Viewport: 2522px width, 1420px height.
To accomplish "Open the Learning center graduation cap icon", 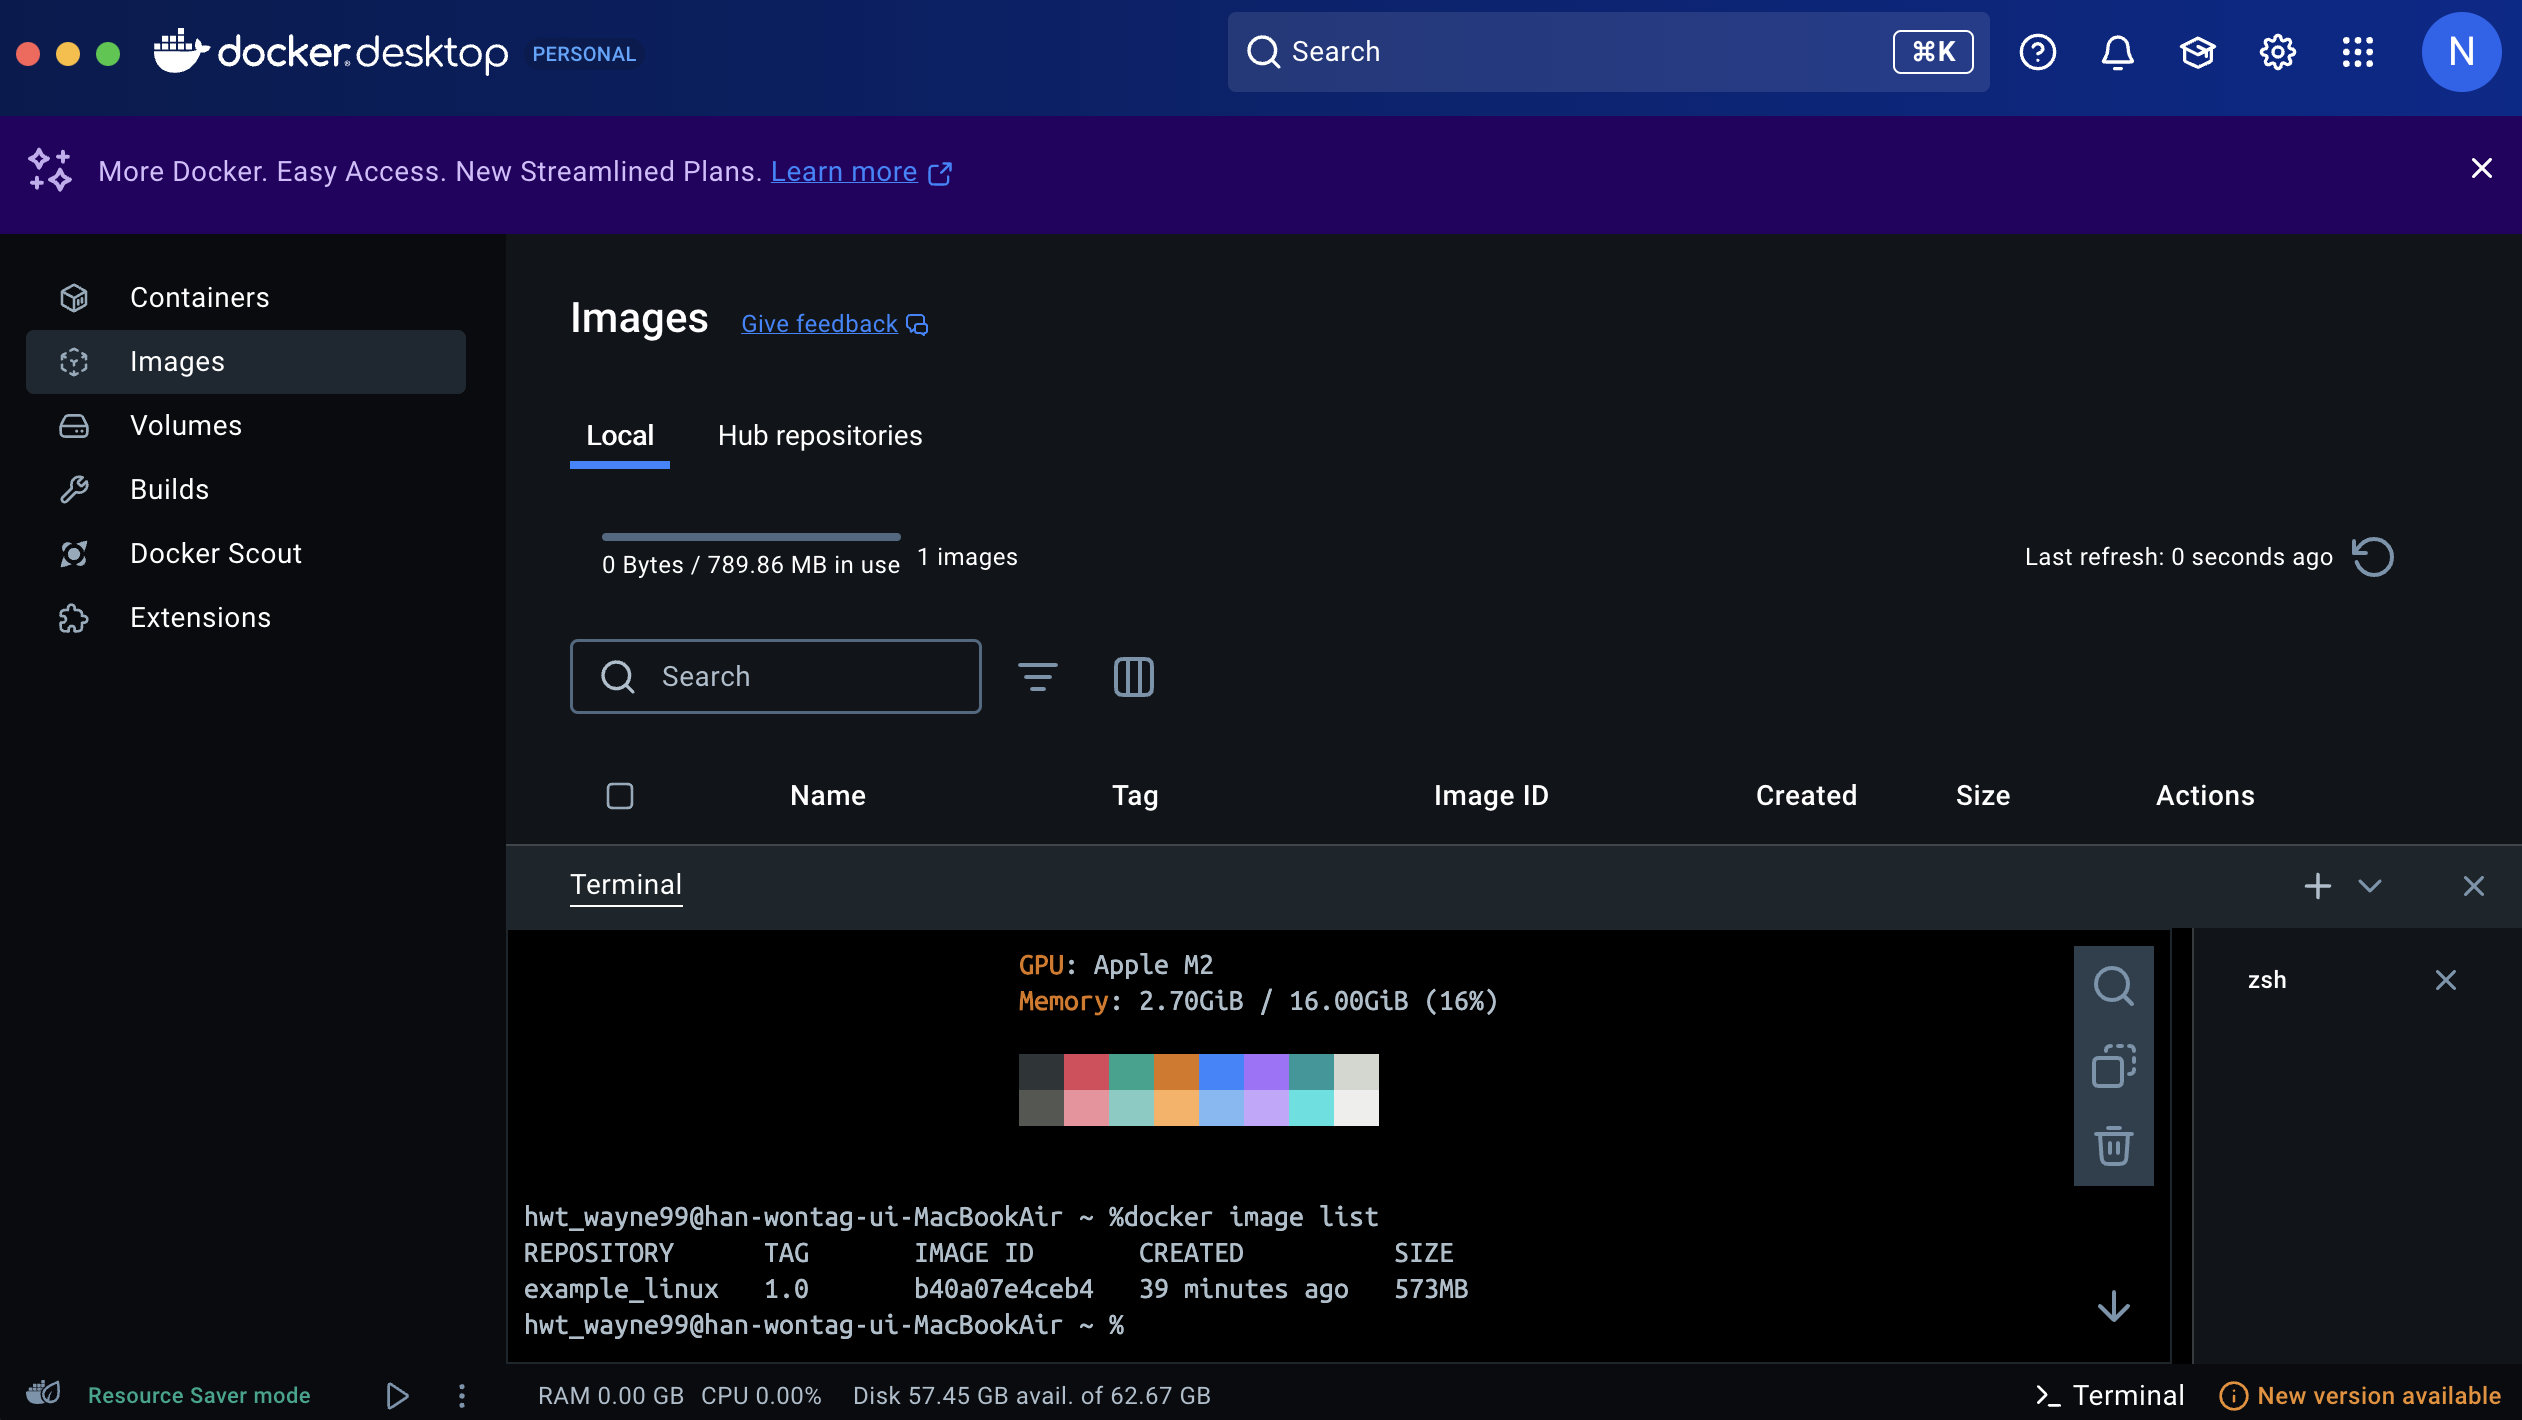I will tap(2197, 52).
